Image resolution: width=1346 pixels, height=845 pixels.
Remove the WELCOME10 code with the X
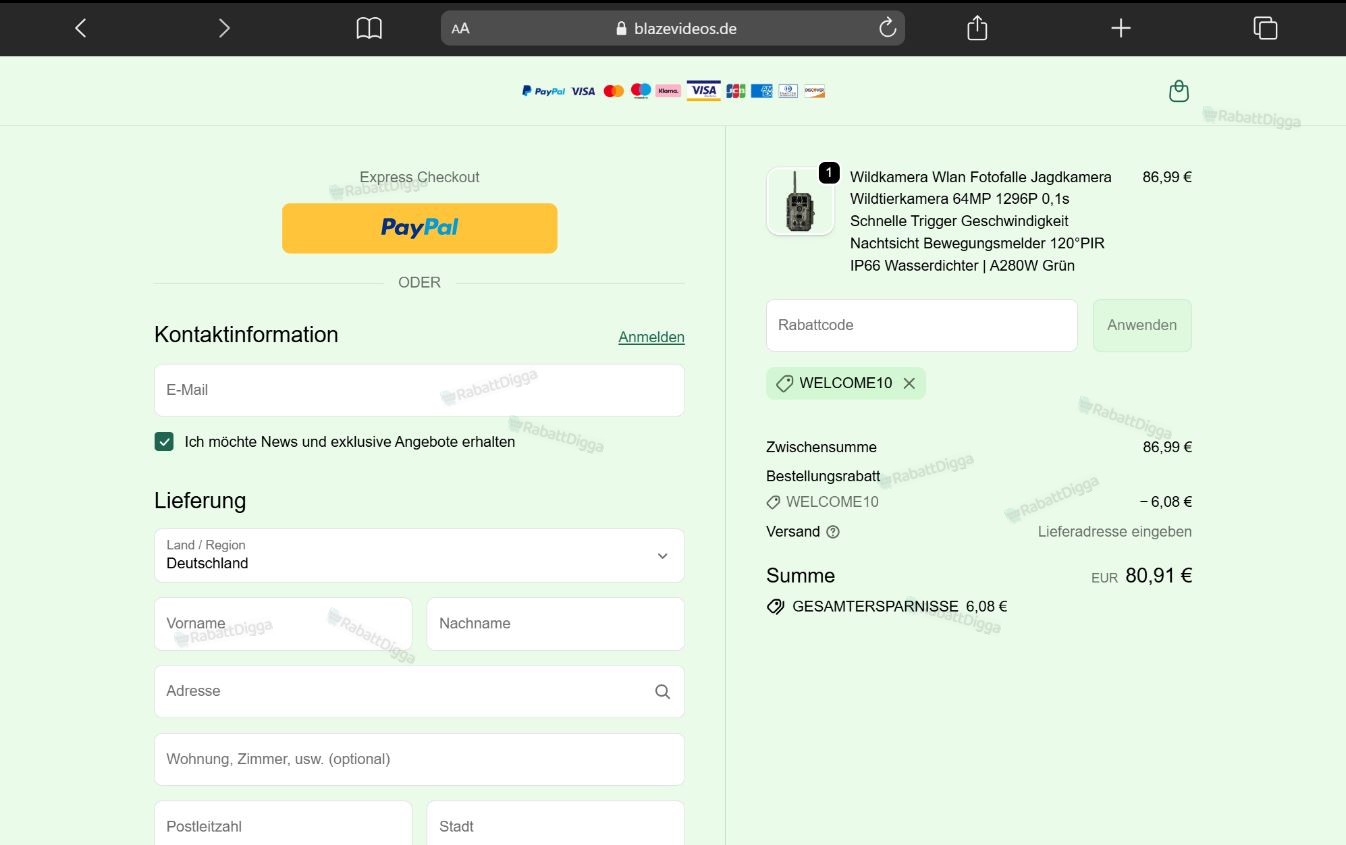coord(909,383)
